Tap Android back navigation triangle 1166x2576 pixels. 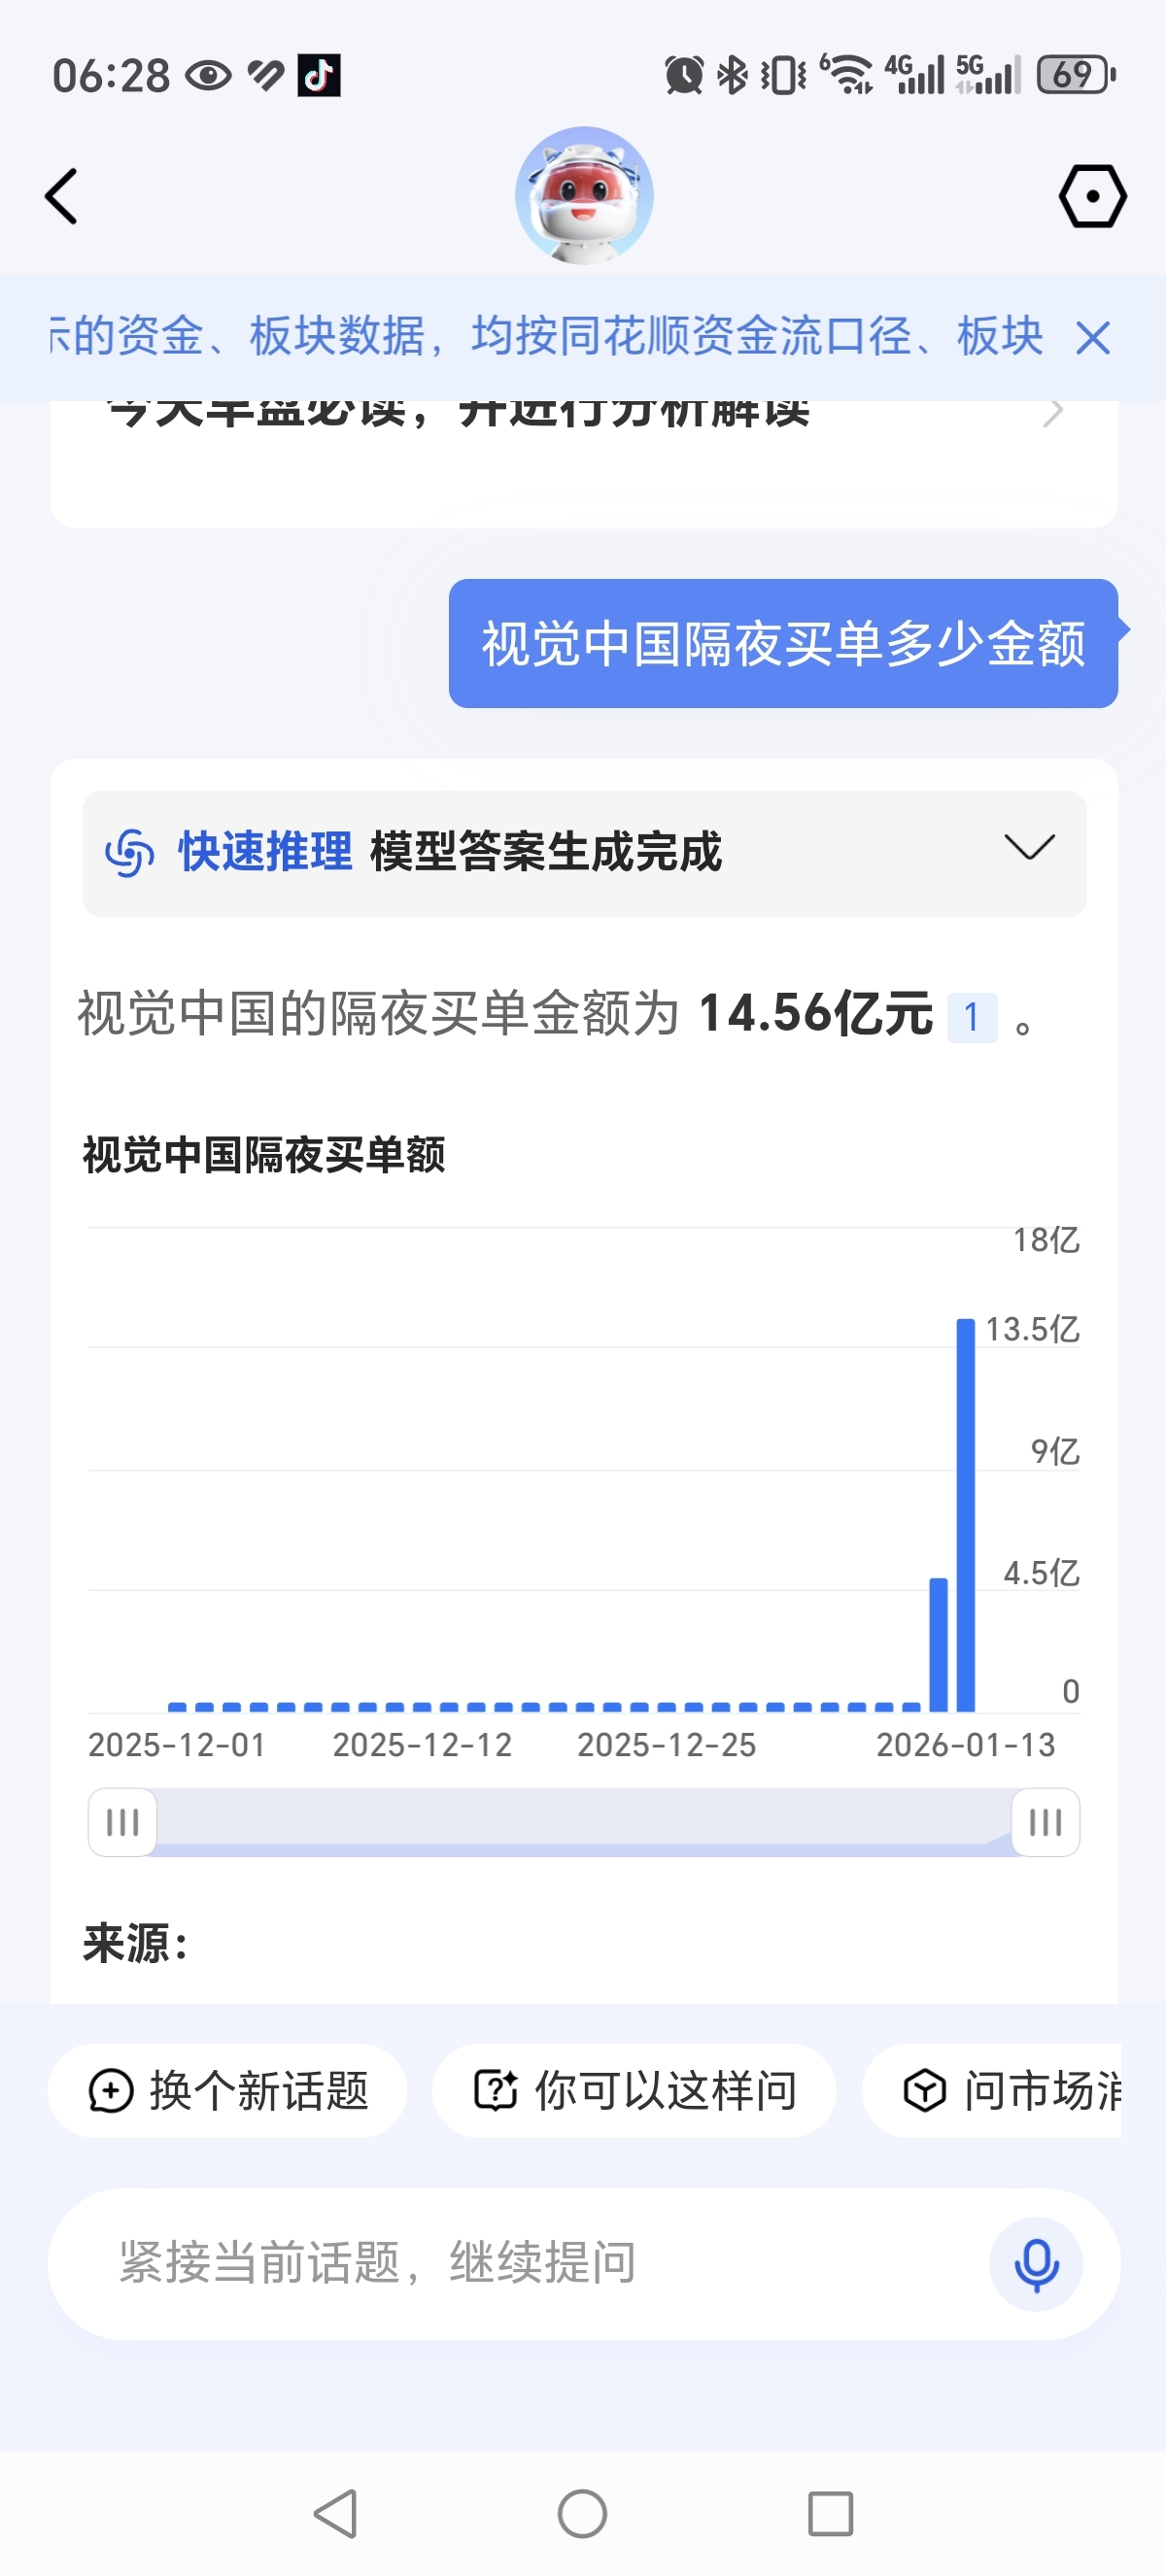[x=336, y=2513]
